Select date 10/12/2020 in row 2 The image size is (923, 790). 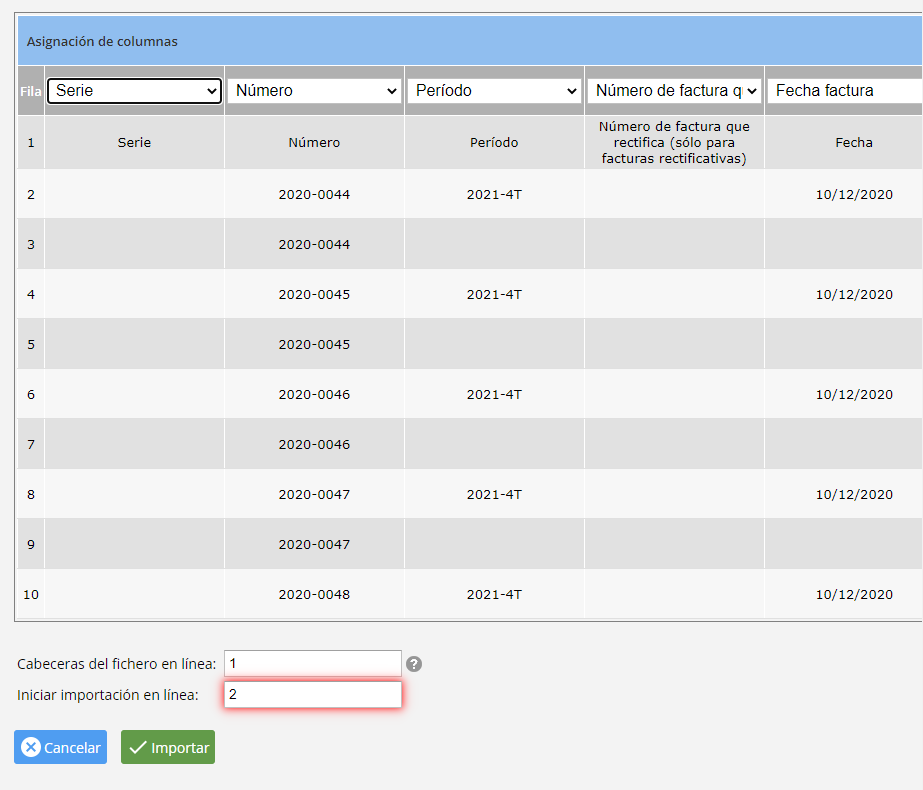[x=854, y=194]
